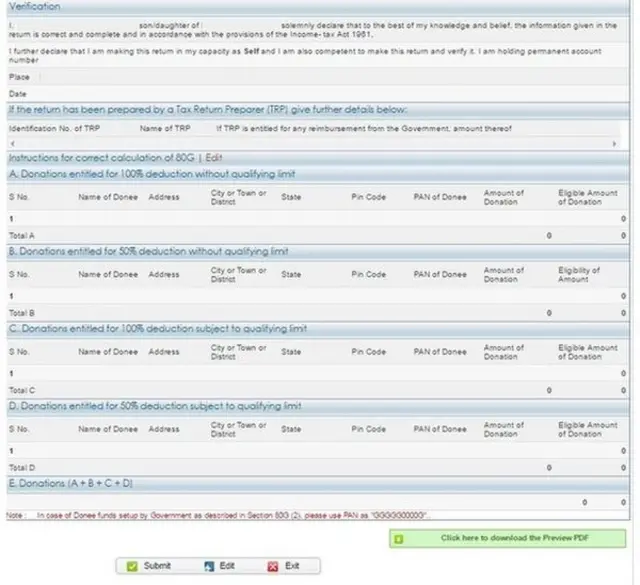Click 'Eligible Amount of Donation' column in section A
The height and width of the screenshot is (585, 640).
pos(588,197)
